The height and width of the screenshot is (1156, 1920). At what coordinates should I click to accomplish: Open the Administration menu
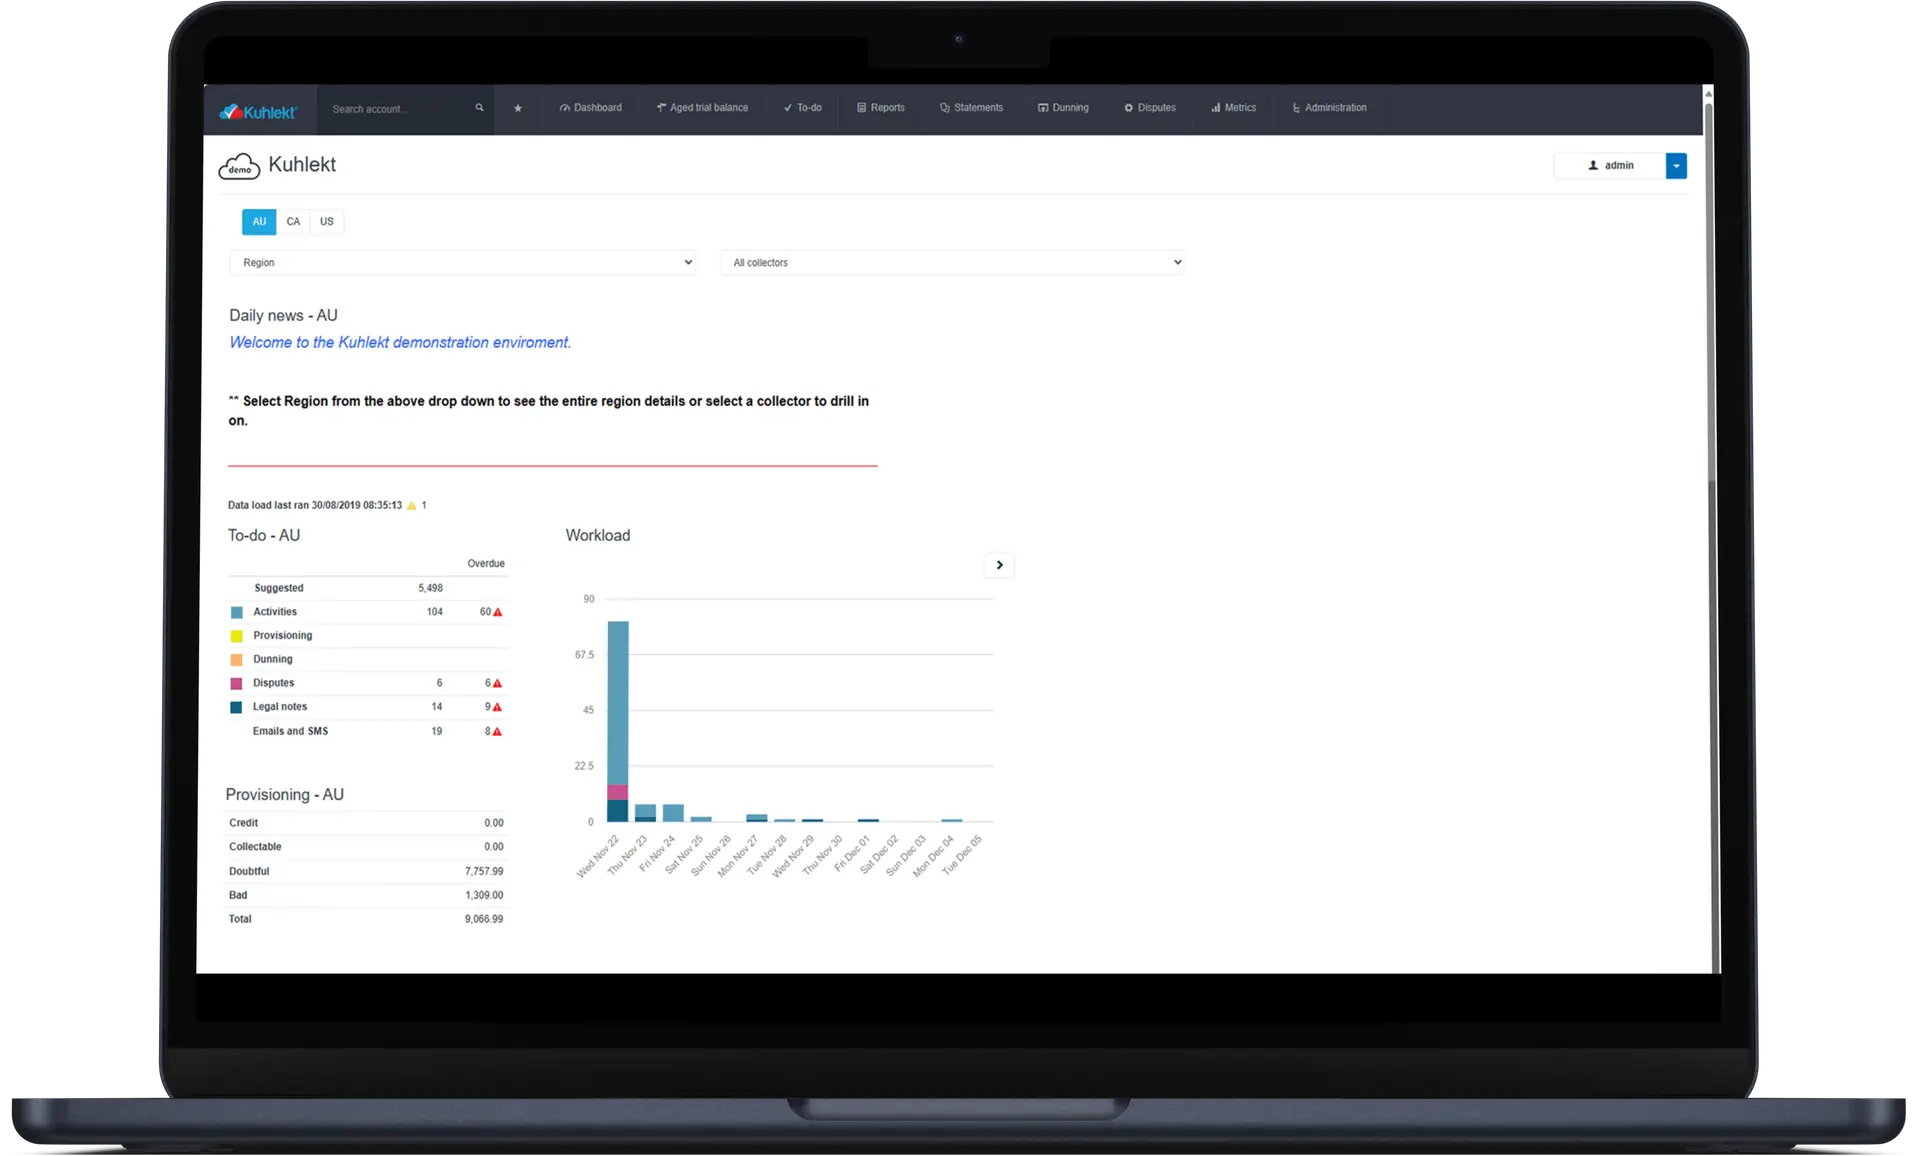click(1329, 107)
